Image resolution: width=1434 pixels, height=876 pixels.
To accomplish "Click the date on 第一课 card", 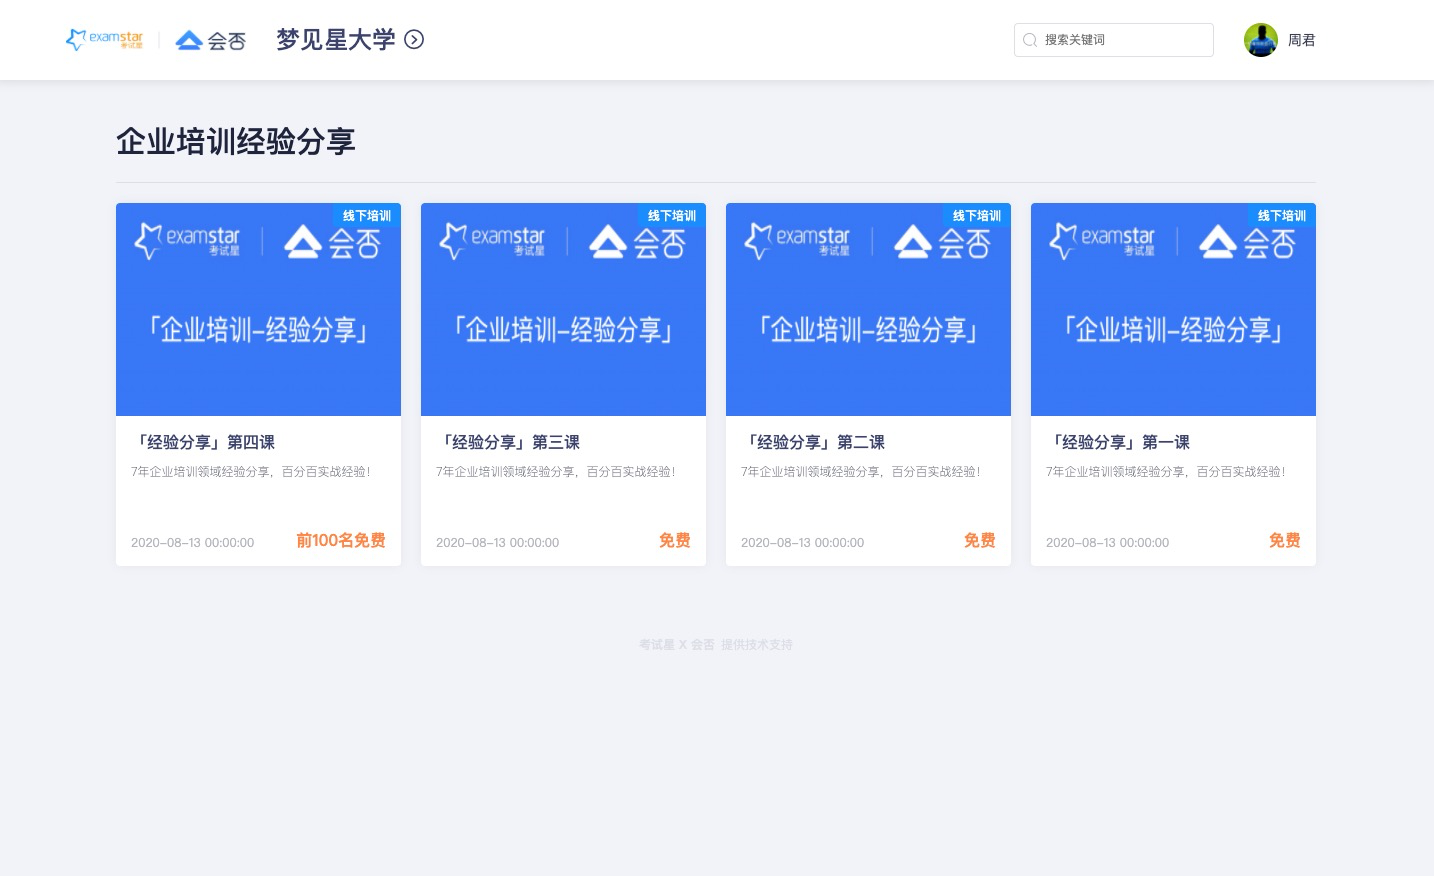I will 1108,543.
